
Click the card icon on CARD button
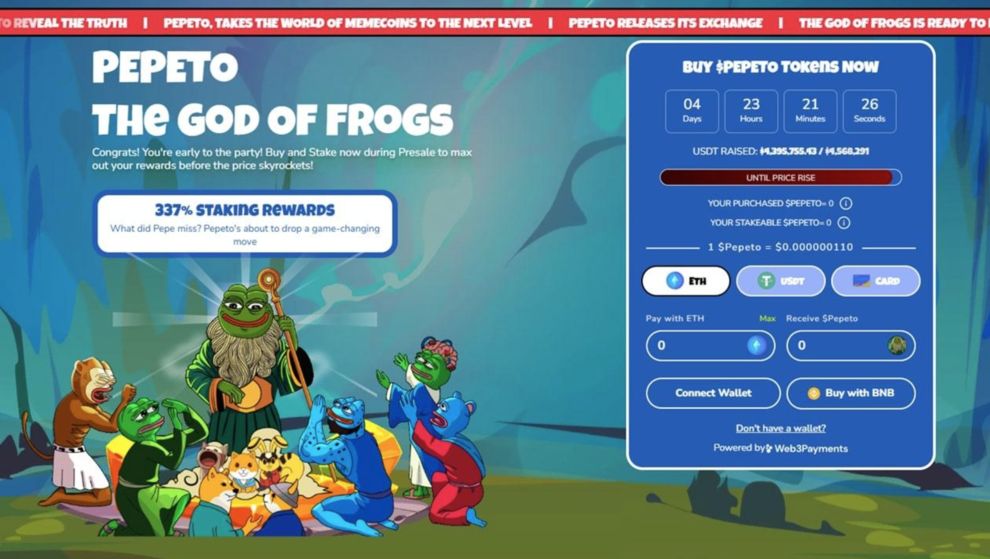point(861,281)
